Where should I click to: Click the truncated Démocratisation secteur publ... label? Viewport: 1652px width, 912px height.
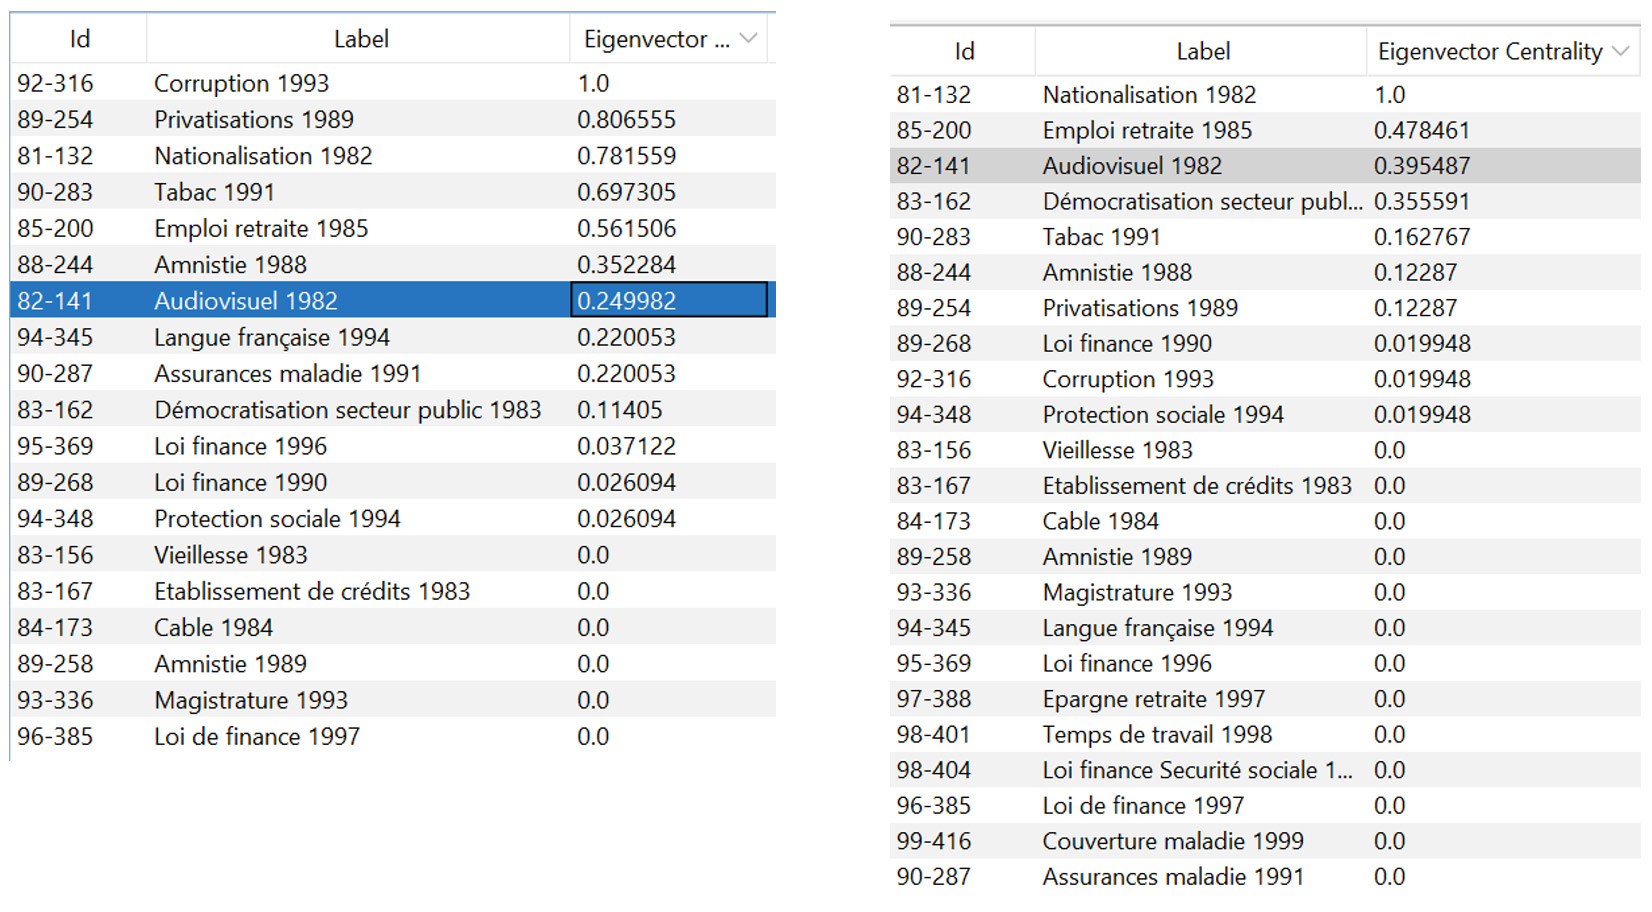[x=1201, y=202]
